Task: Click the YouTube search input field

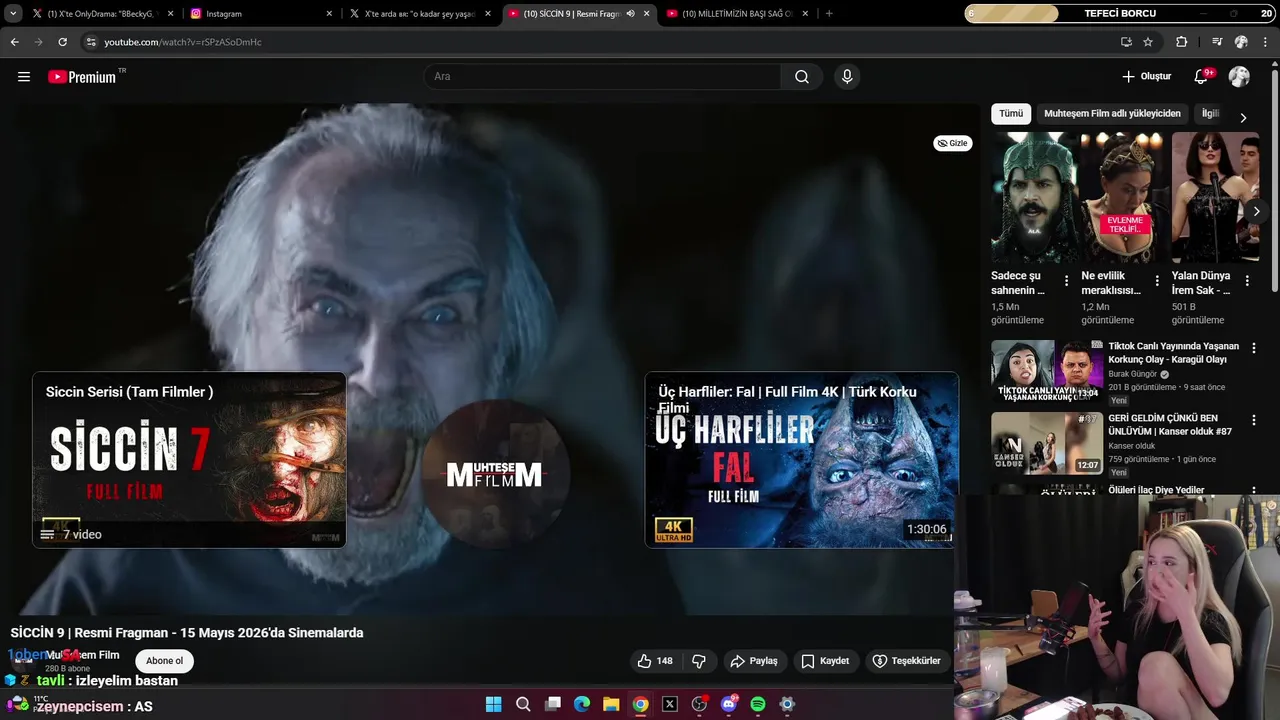Action: (603, 77)
